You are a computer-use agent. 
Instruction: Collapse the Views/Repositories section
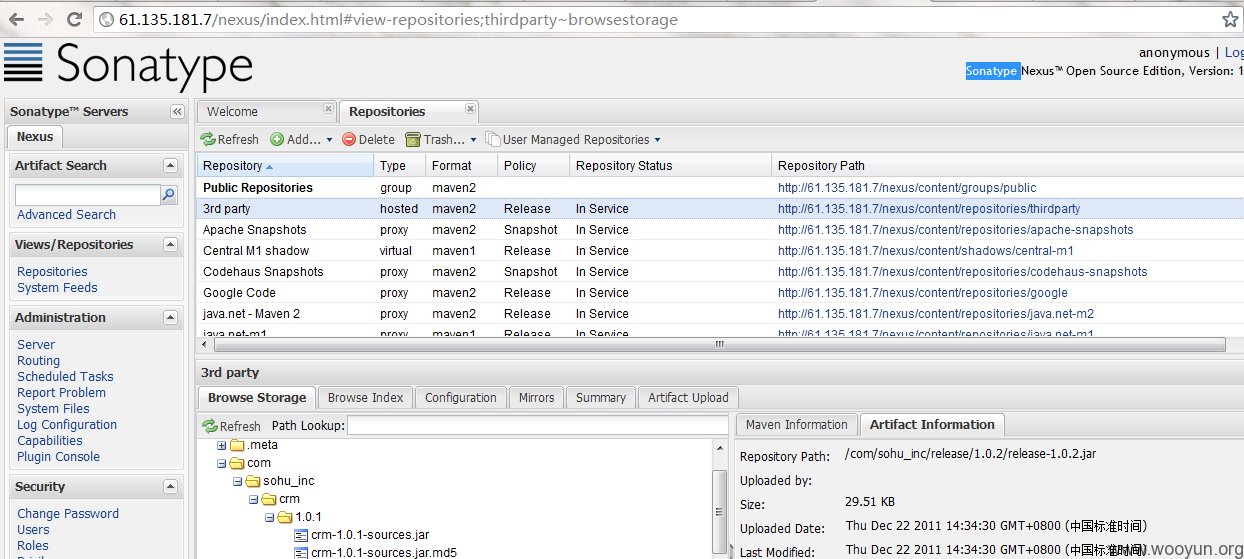171,244
